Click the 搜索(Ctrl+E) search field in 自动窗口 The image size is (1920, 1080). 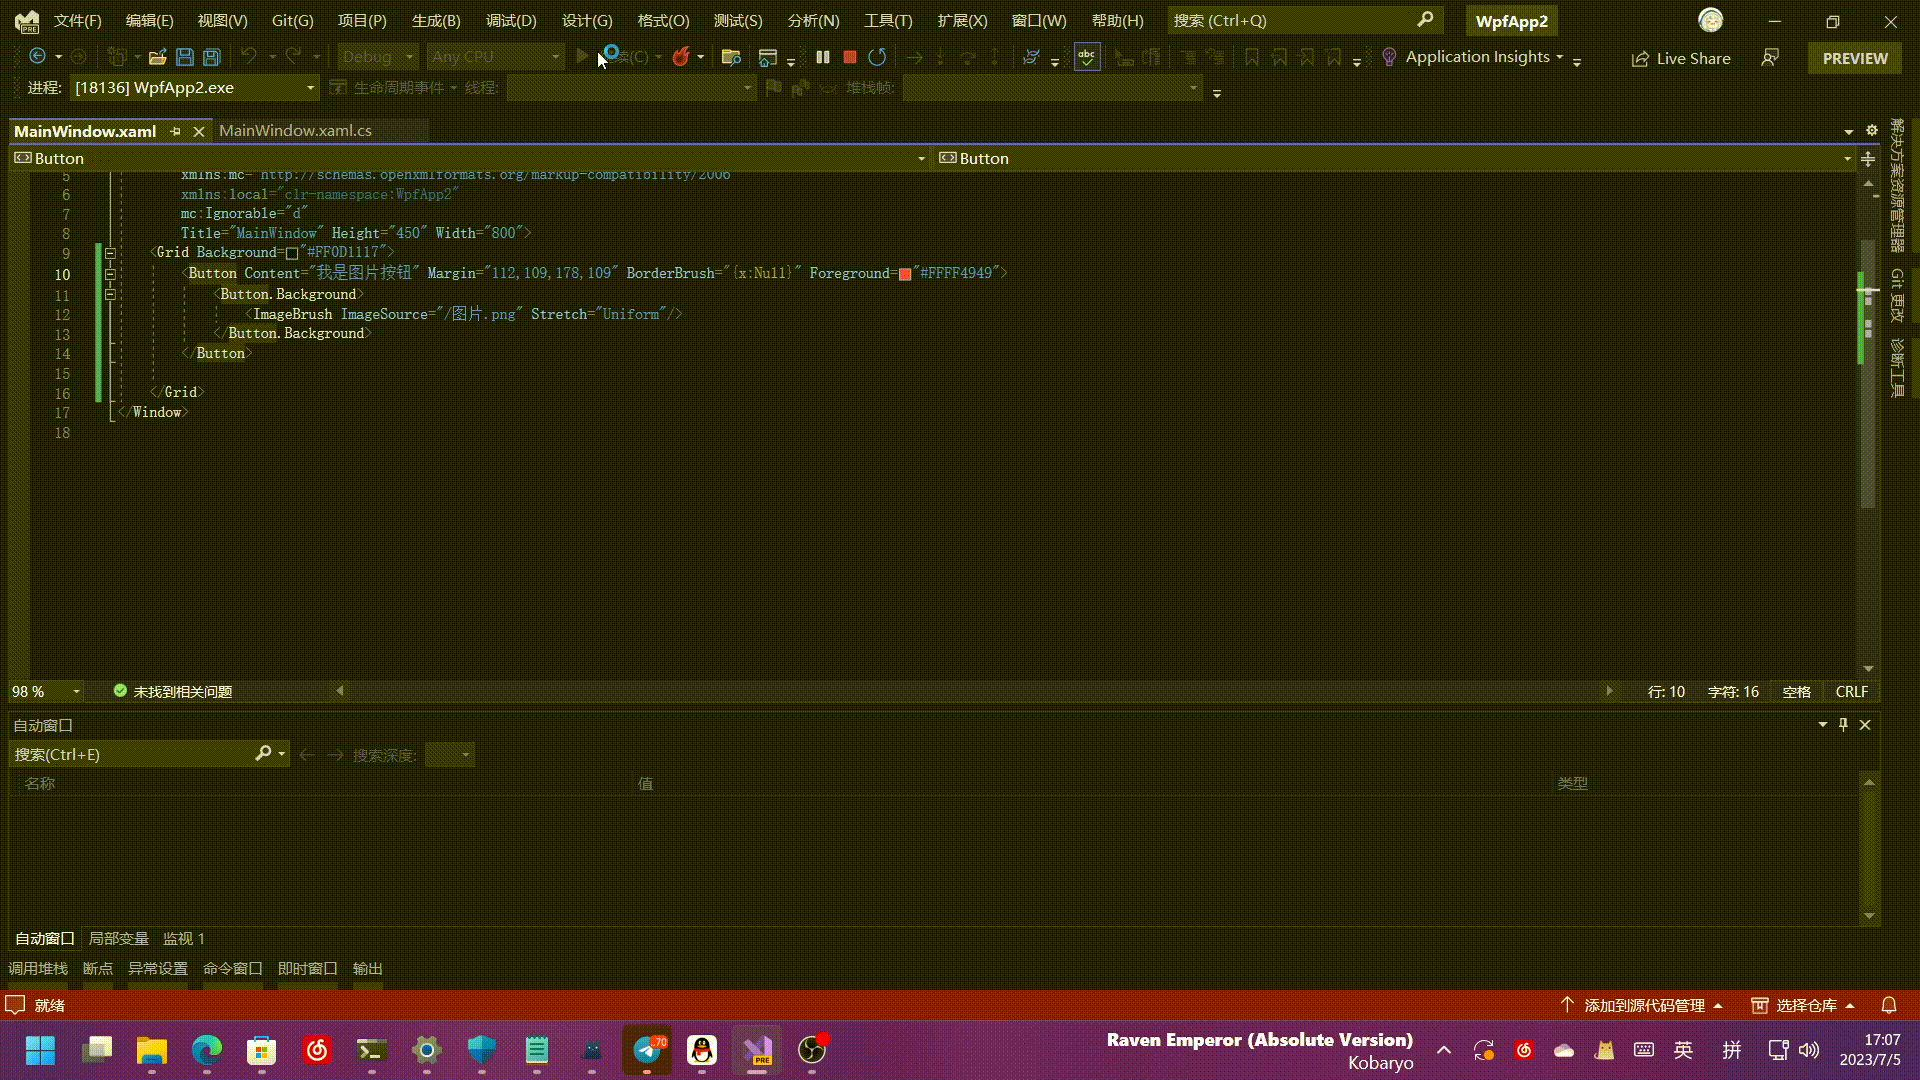click(130, 754)
